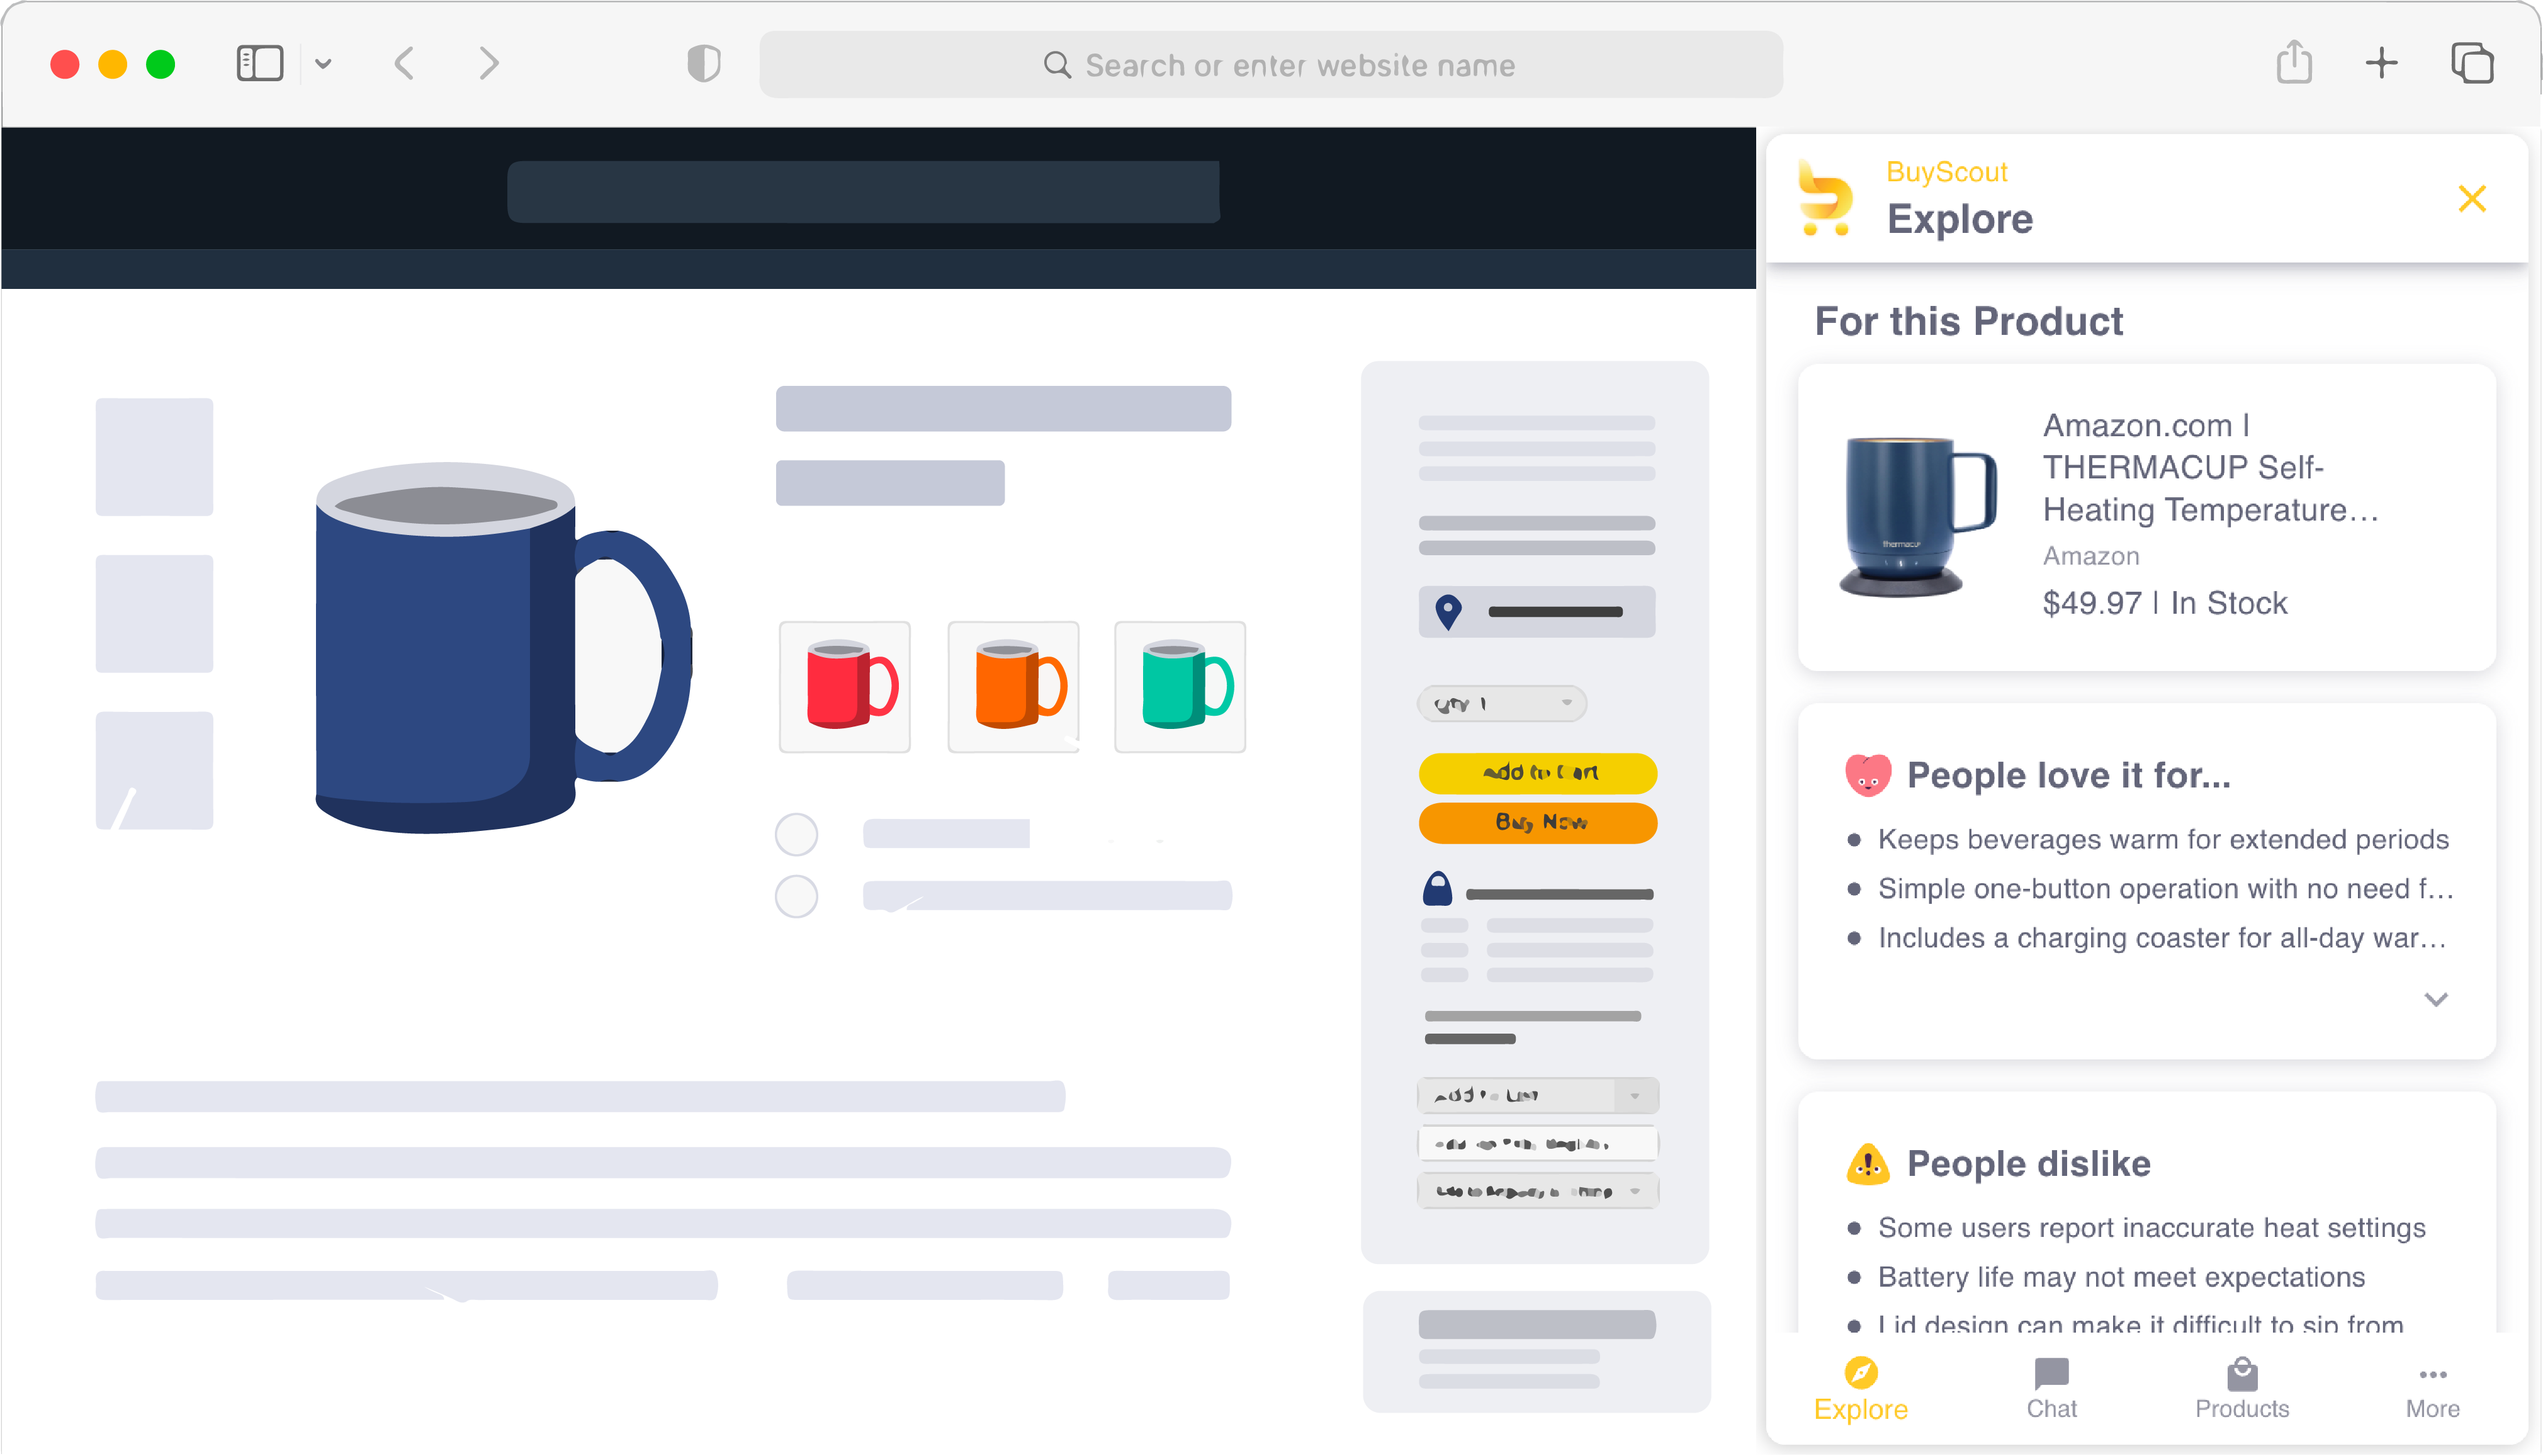This screenshot has height=1456, width=2543.
Task: Click the orange Buy Now button
Action: [x=1538, y=822]
